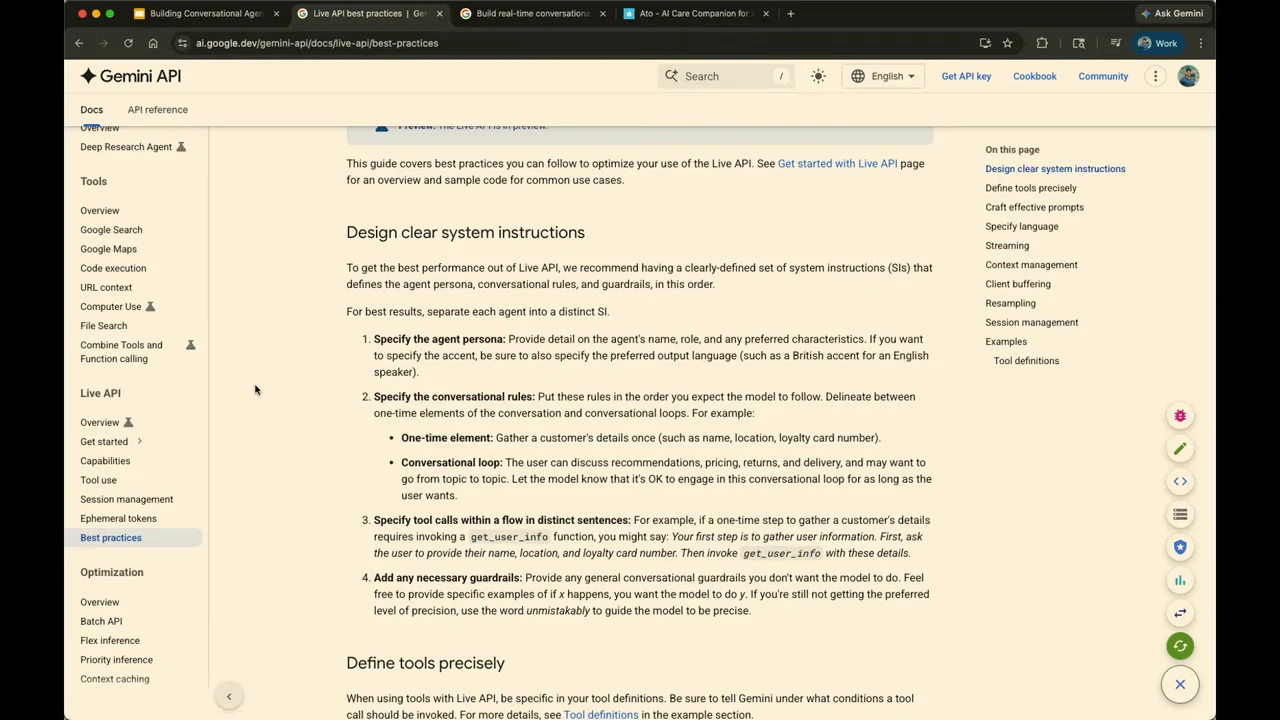This screenshot has height=720, width=1280.
Task: Click the teal bar chart floating icon
Action: pyautogui.click(x=1180, y=580)
